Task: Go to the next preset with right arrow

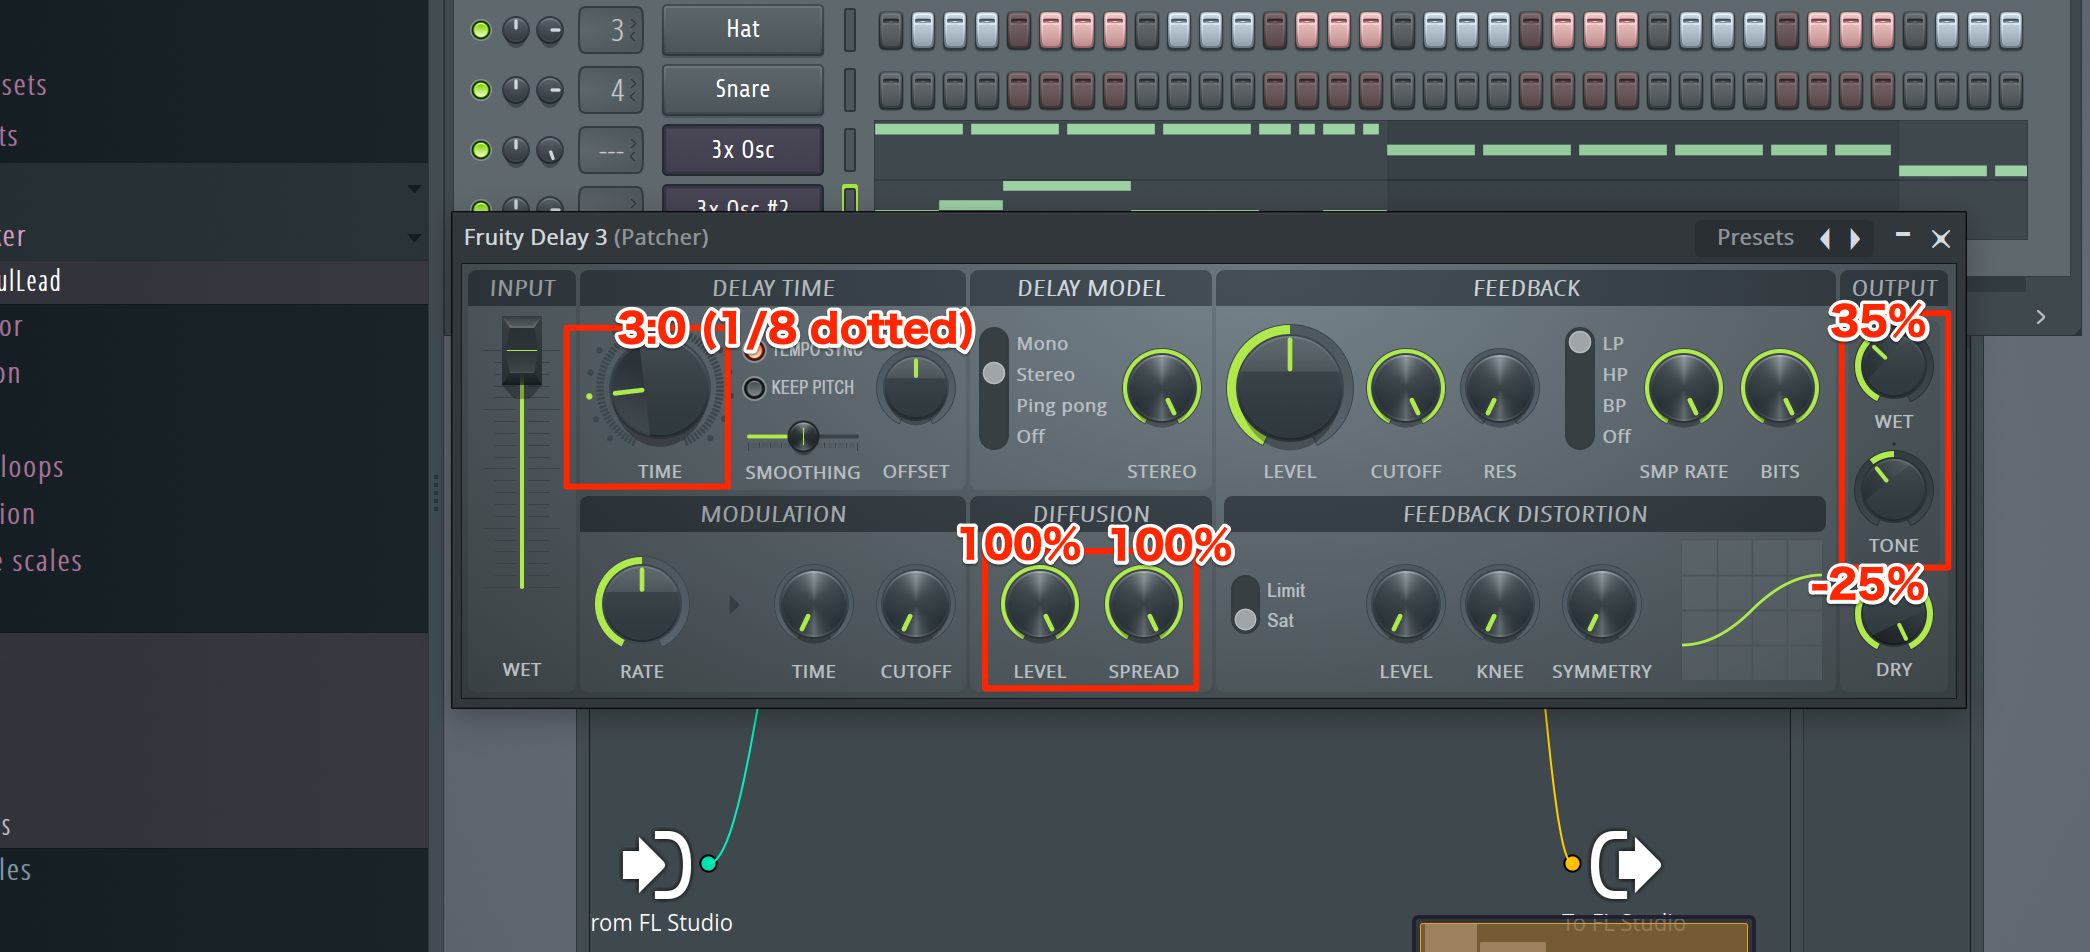Action: coord(1856,238)
